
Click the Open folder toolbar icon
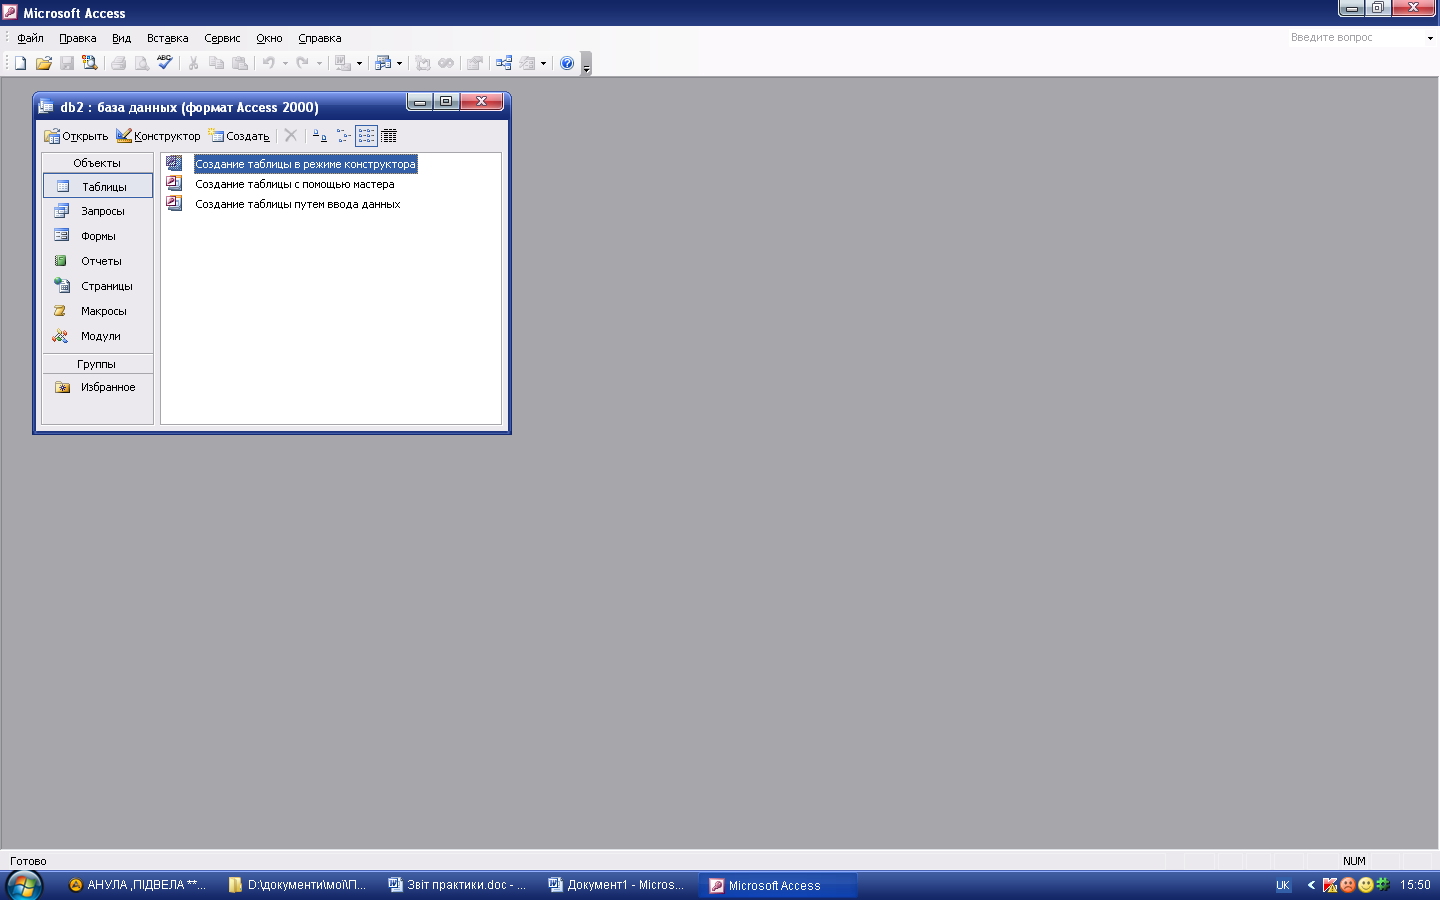[x=43, y=63]
